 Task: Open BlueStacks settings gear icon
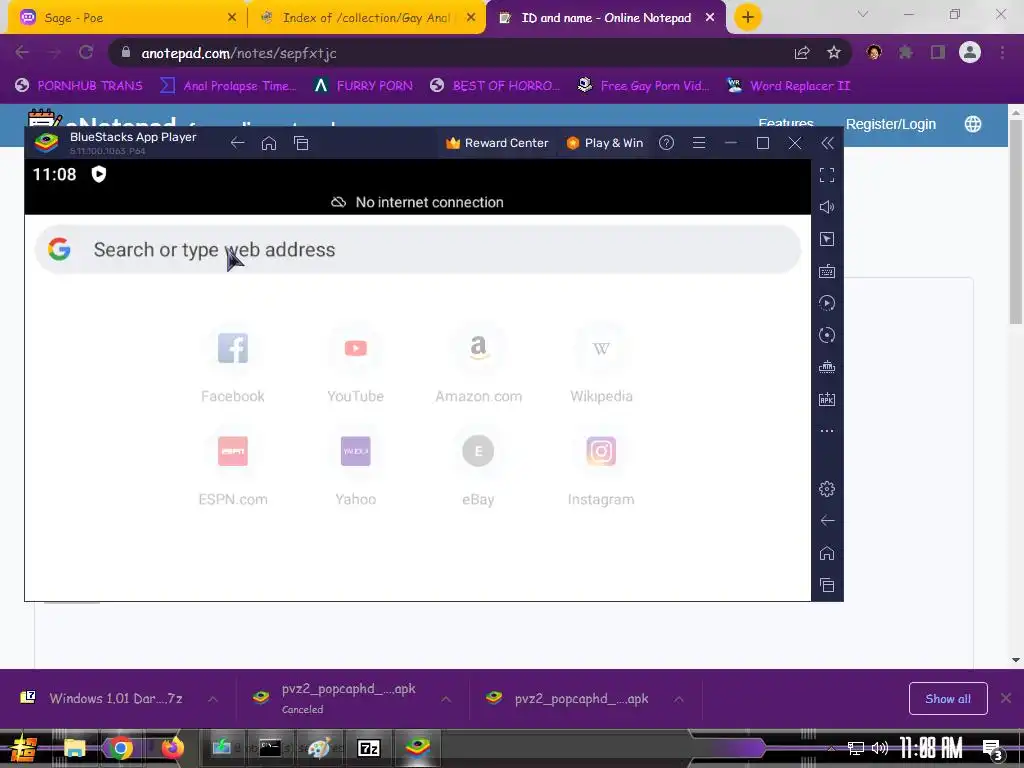click(x=827, y=489)
